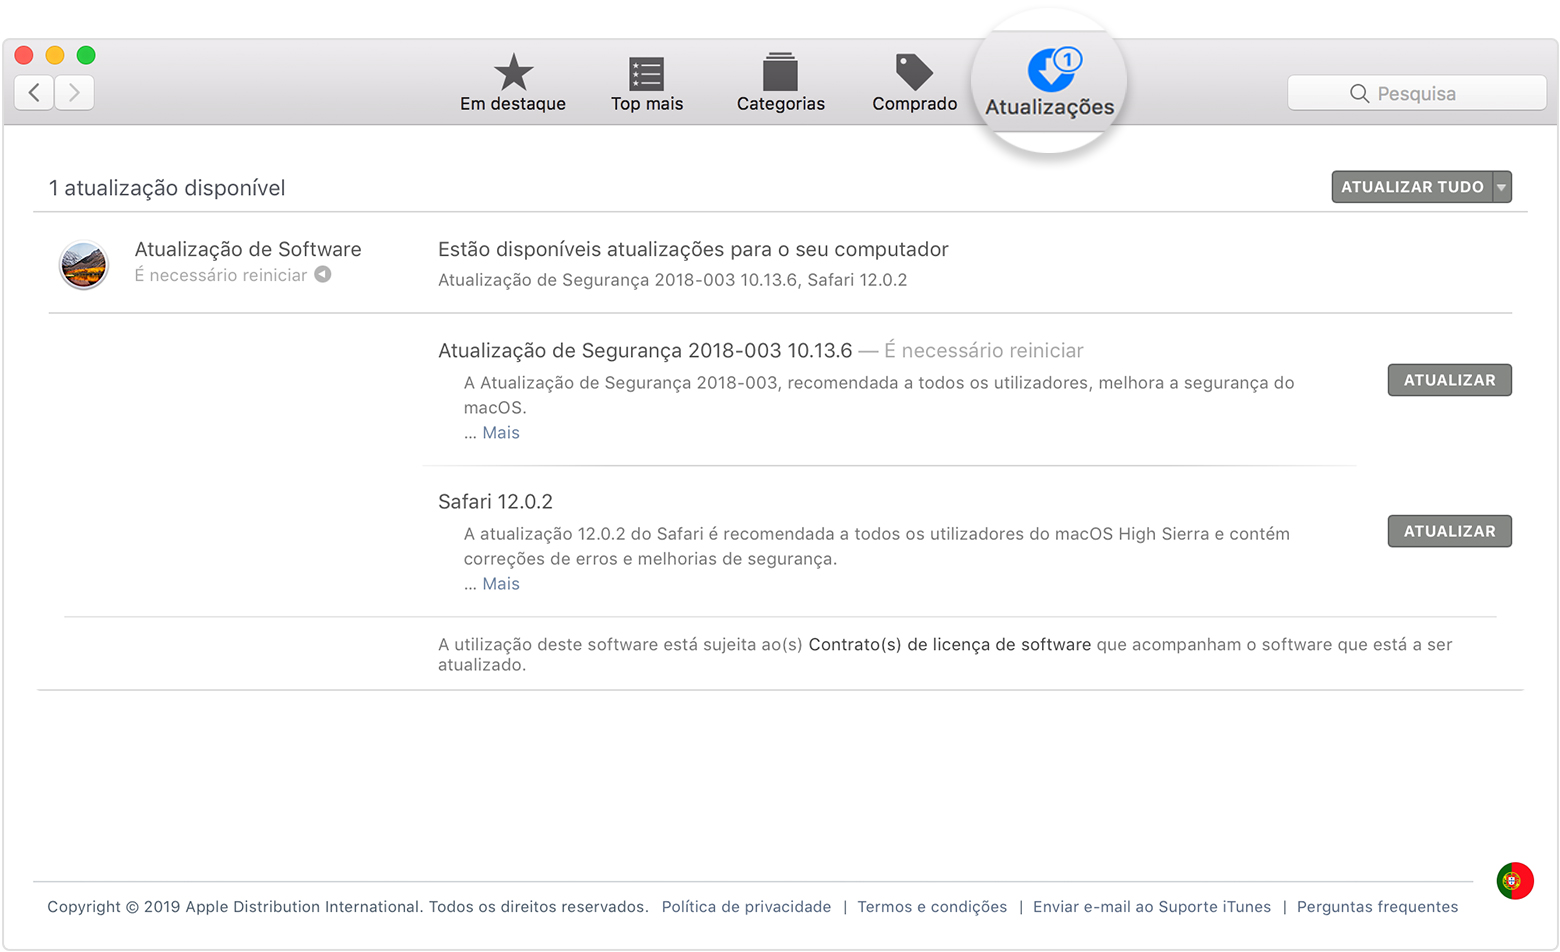Click the Atualizar Tudo button
This screenshot has width=1560, height=952.
point(1411,187)
